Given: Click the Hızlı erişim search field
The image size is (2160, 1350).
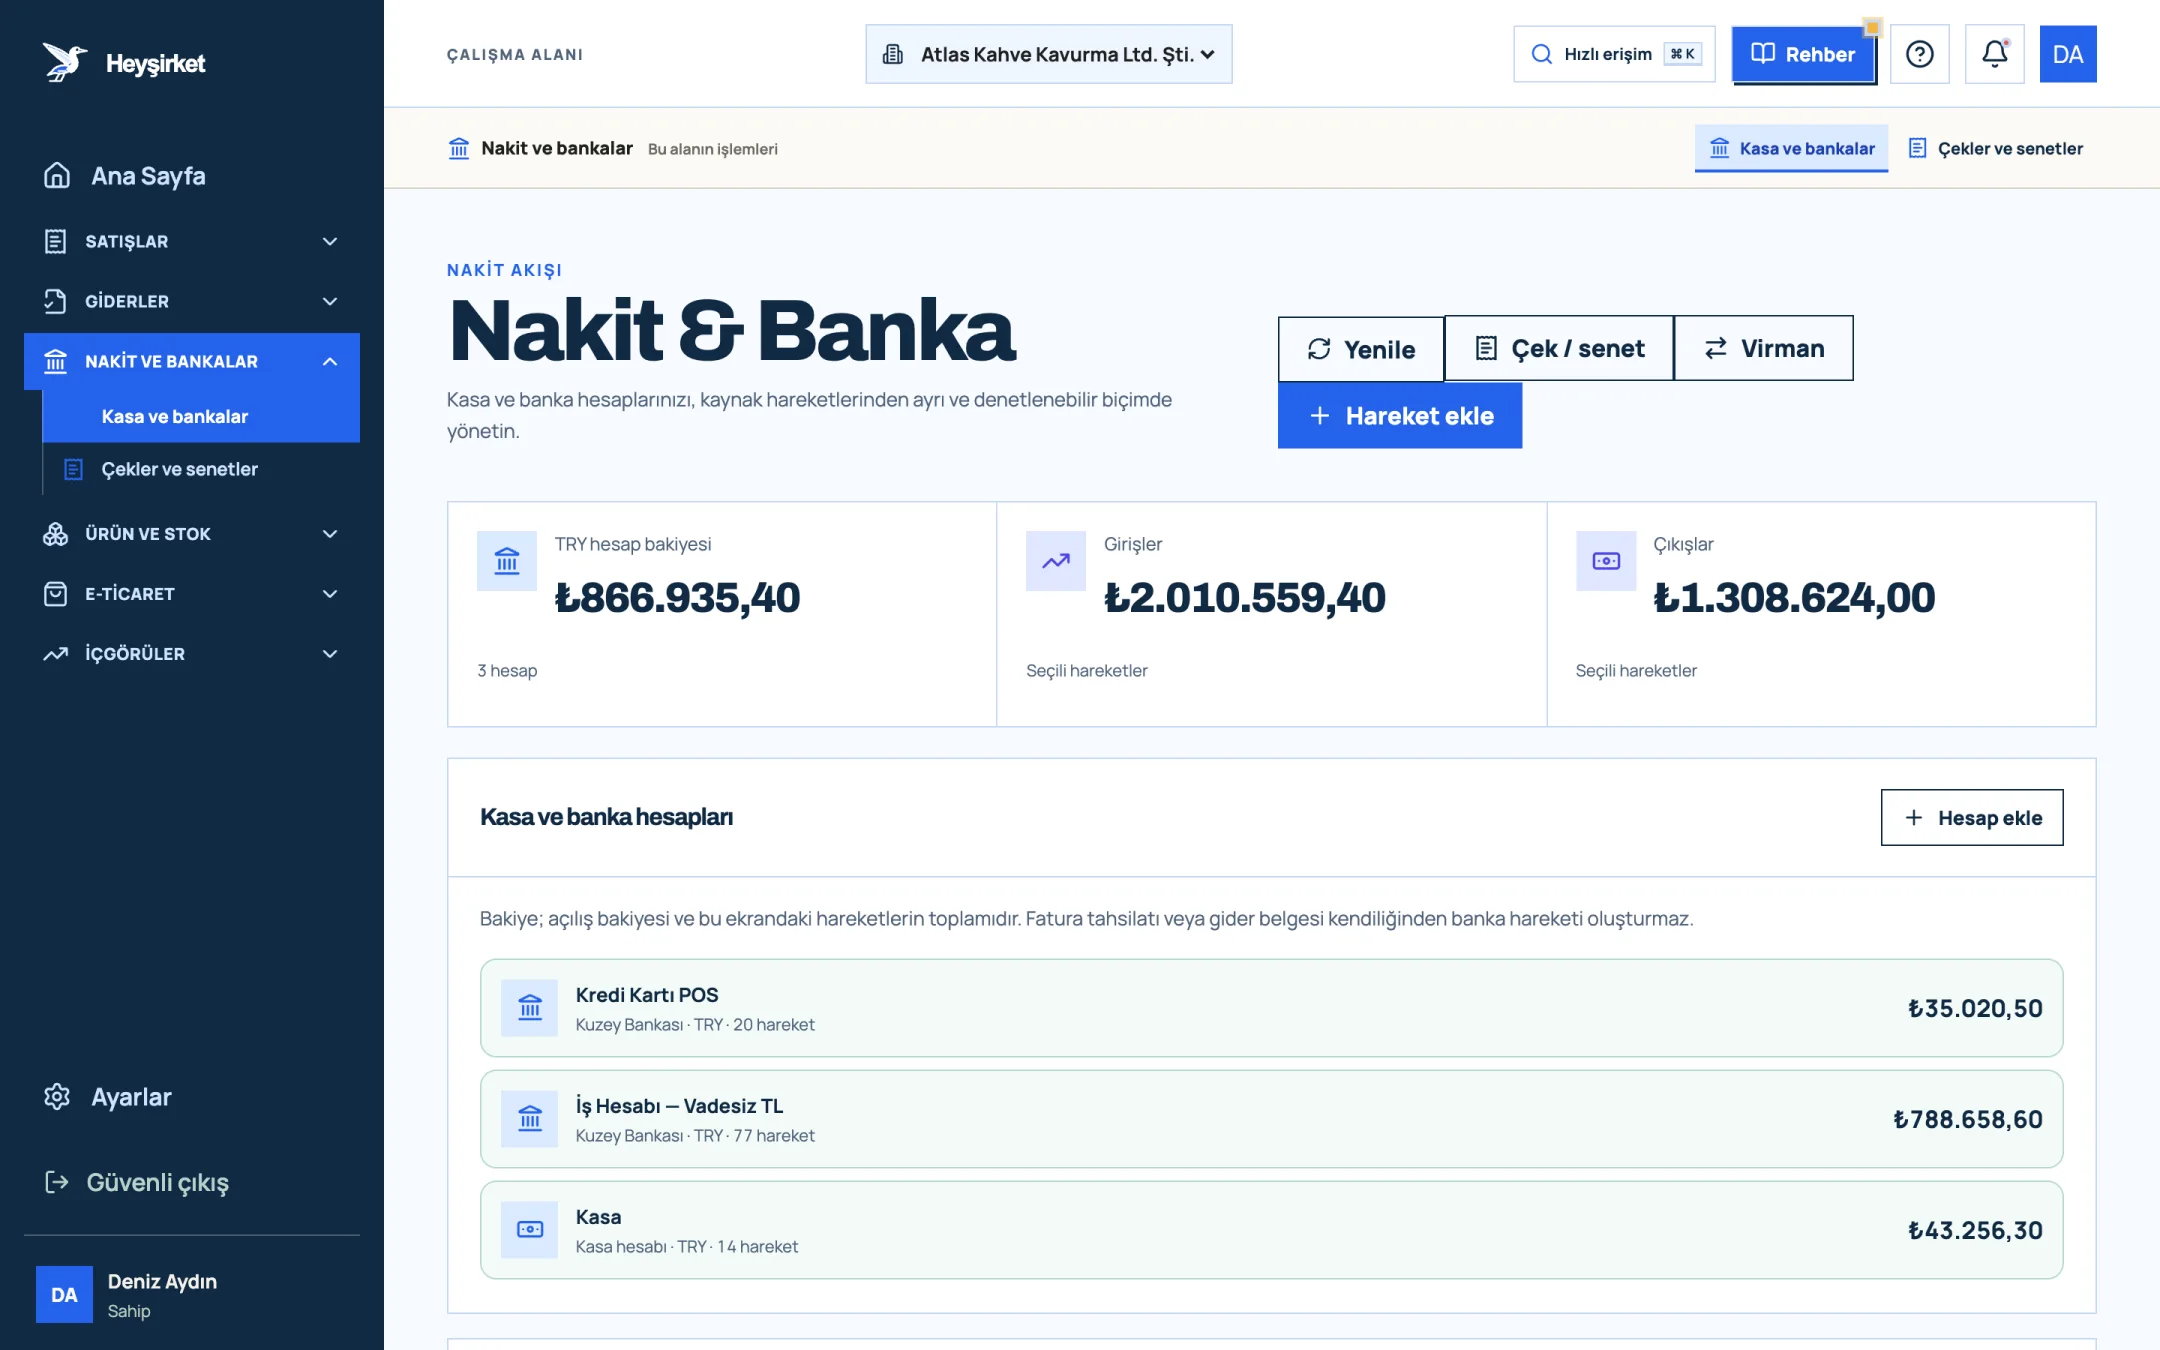Looking at the screenshot, I should [x=1614, y=54].
